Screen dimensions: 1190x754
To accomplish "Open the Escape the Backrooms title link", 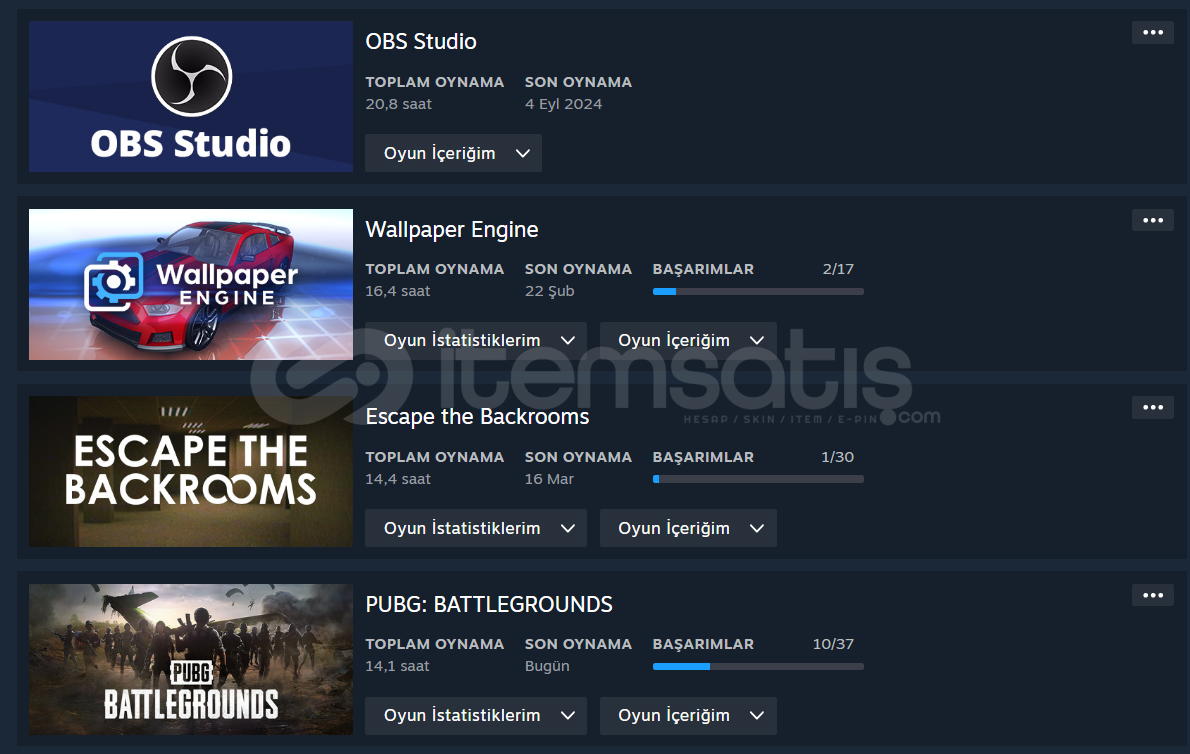I will click(x=477, y=416).
